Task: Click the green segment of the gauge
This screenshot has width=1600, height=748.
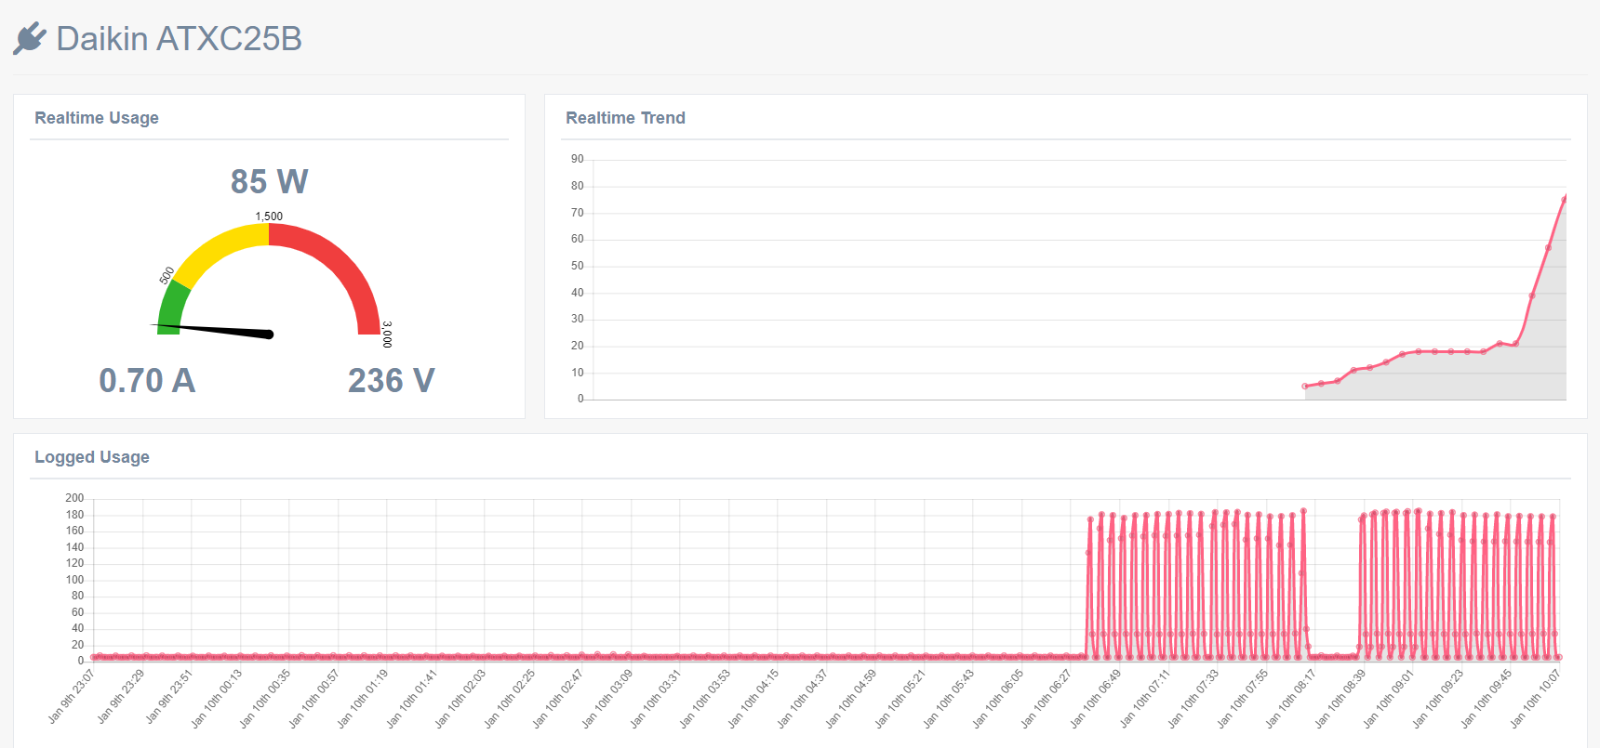Action: click(x=171, y=308)
